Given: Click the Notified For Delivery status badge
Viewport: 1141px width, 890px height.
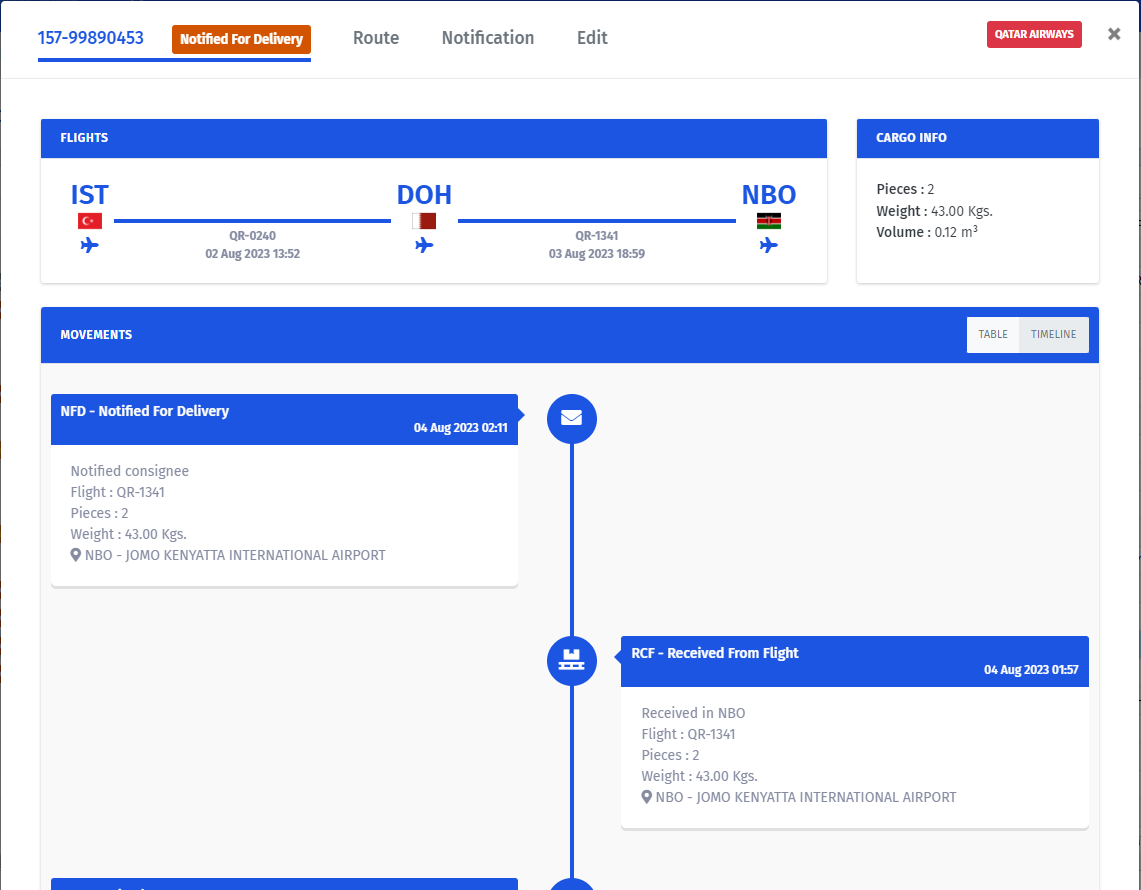Looking at the screenshot, I should point(241,39).
